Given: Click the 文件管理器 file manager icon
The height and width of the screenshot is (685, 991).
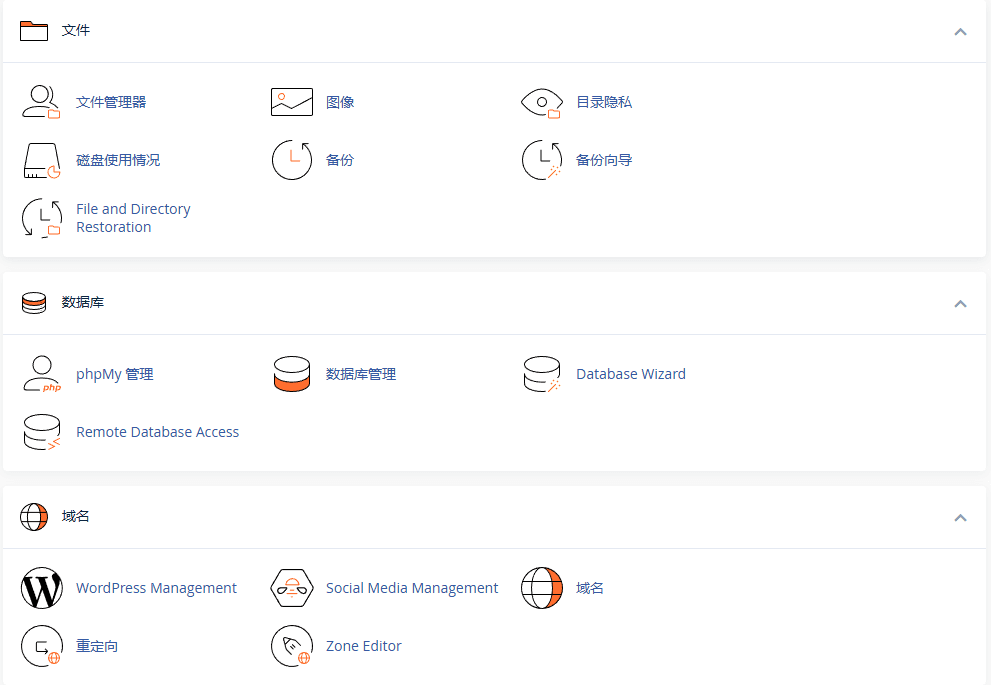Looking at the screenshot, I should tap(42, 102).
